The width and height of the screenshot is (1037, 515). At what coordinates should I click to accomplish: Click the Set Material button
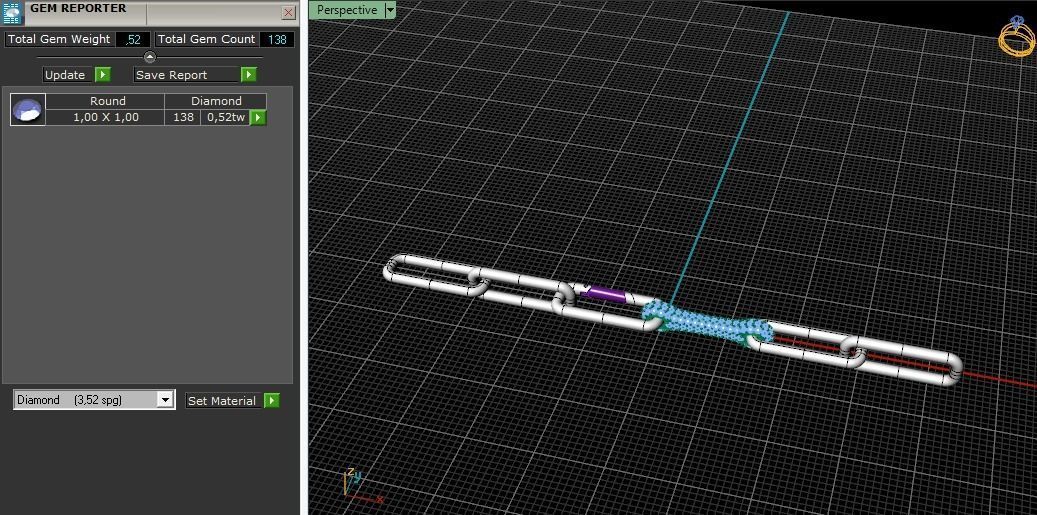222,401
